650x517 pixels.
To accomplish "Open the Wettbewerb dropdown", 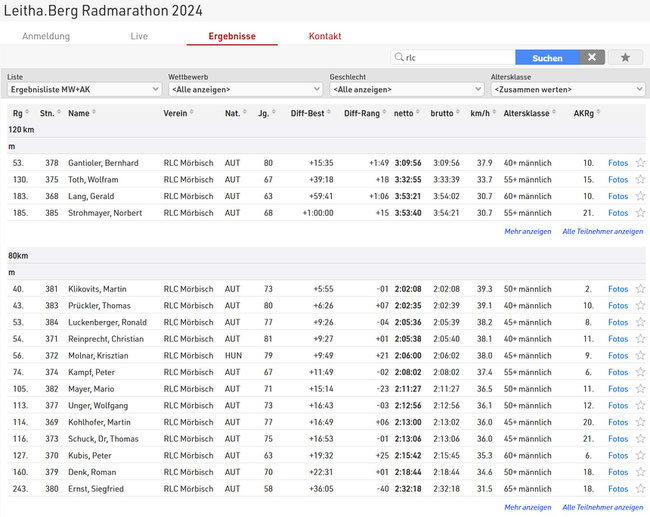I will (x=245, y=89).
